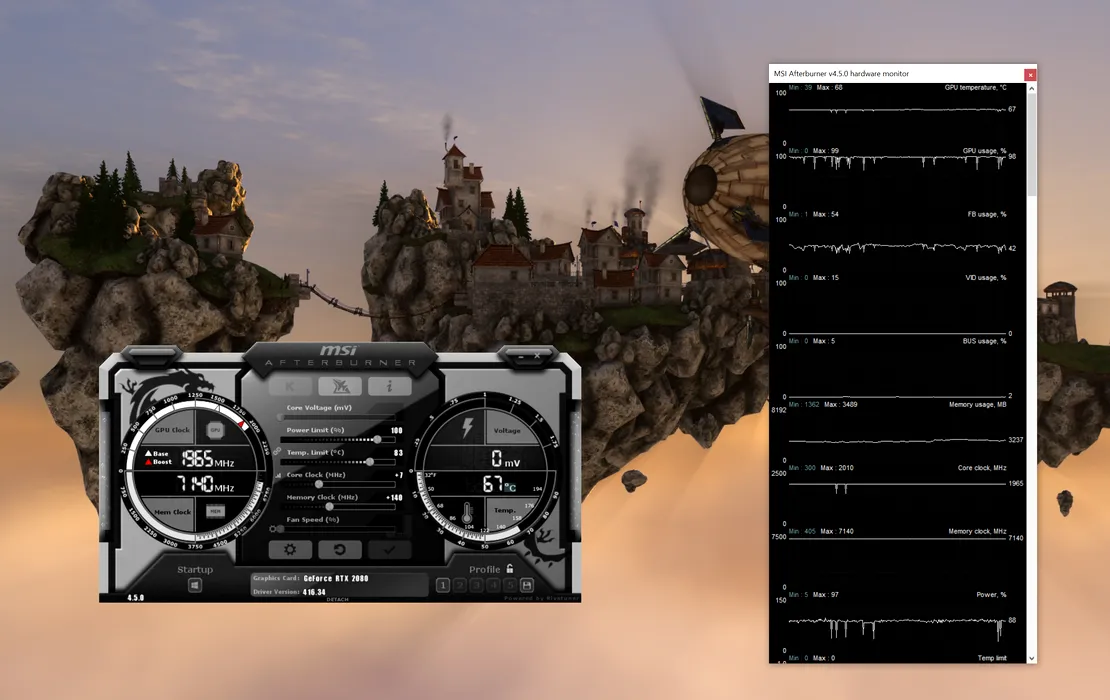Screen dimensions: 1110x700
Task: Click the Core Clock offset +7
Action: pyautogui.click(x=399, y=475)
